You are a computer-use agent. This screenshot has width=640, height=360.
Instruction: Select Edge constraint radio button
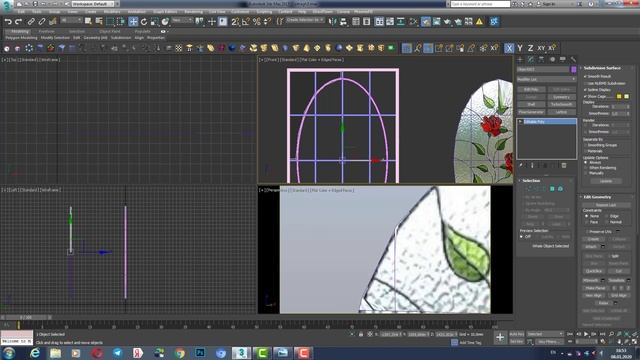607,216
